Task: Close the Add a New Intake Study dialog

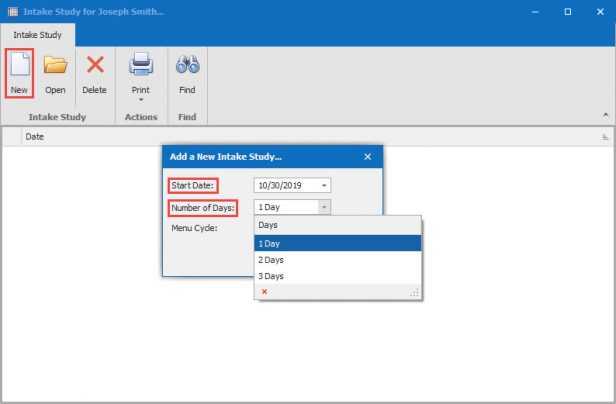Action: pos(367,157)
